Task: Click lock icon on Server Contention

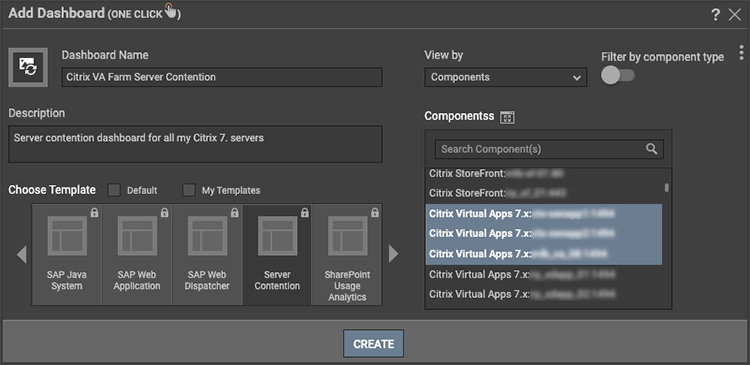Action: point(304,213)
